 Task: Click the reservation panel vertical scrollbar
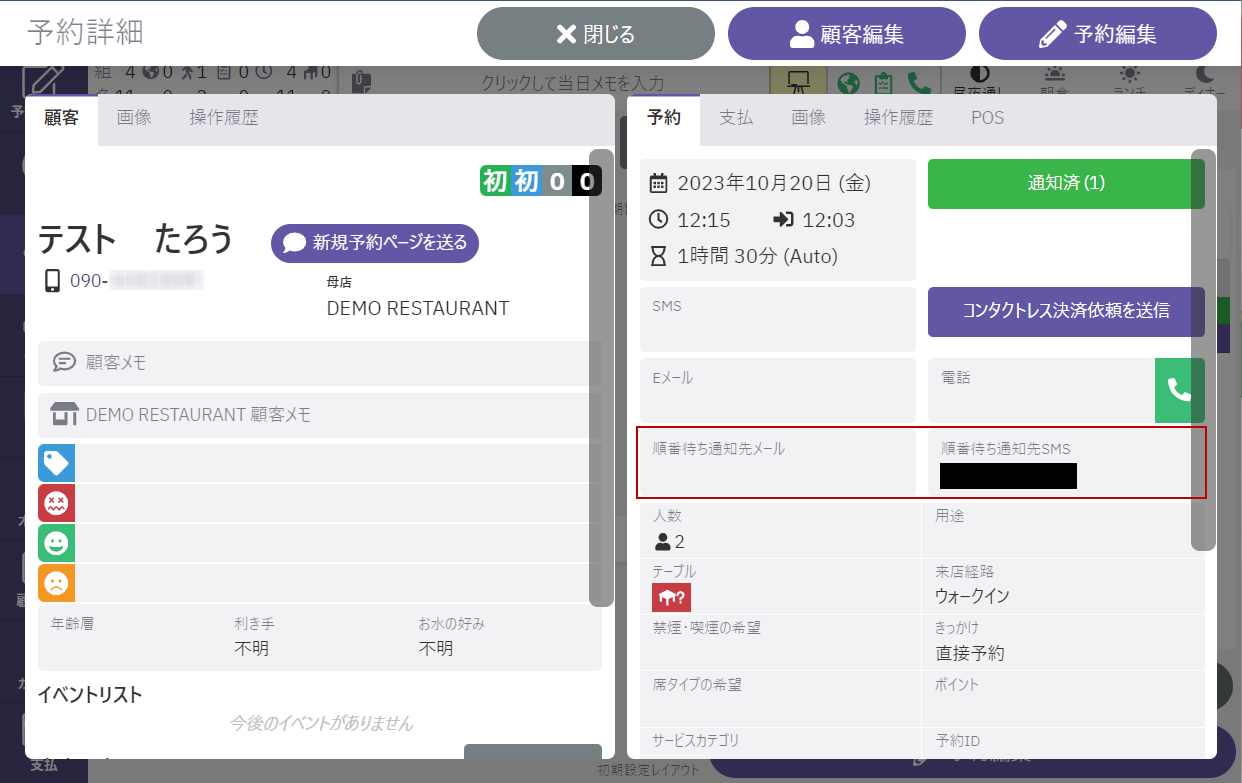(1203, 350)
